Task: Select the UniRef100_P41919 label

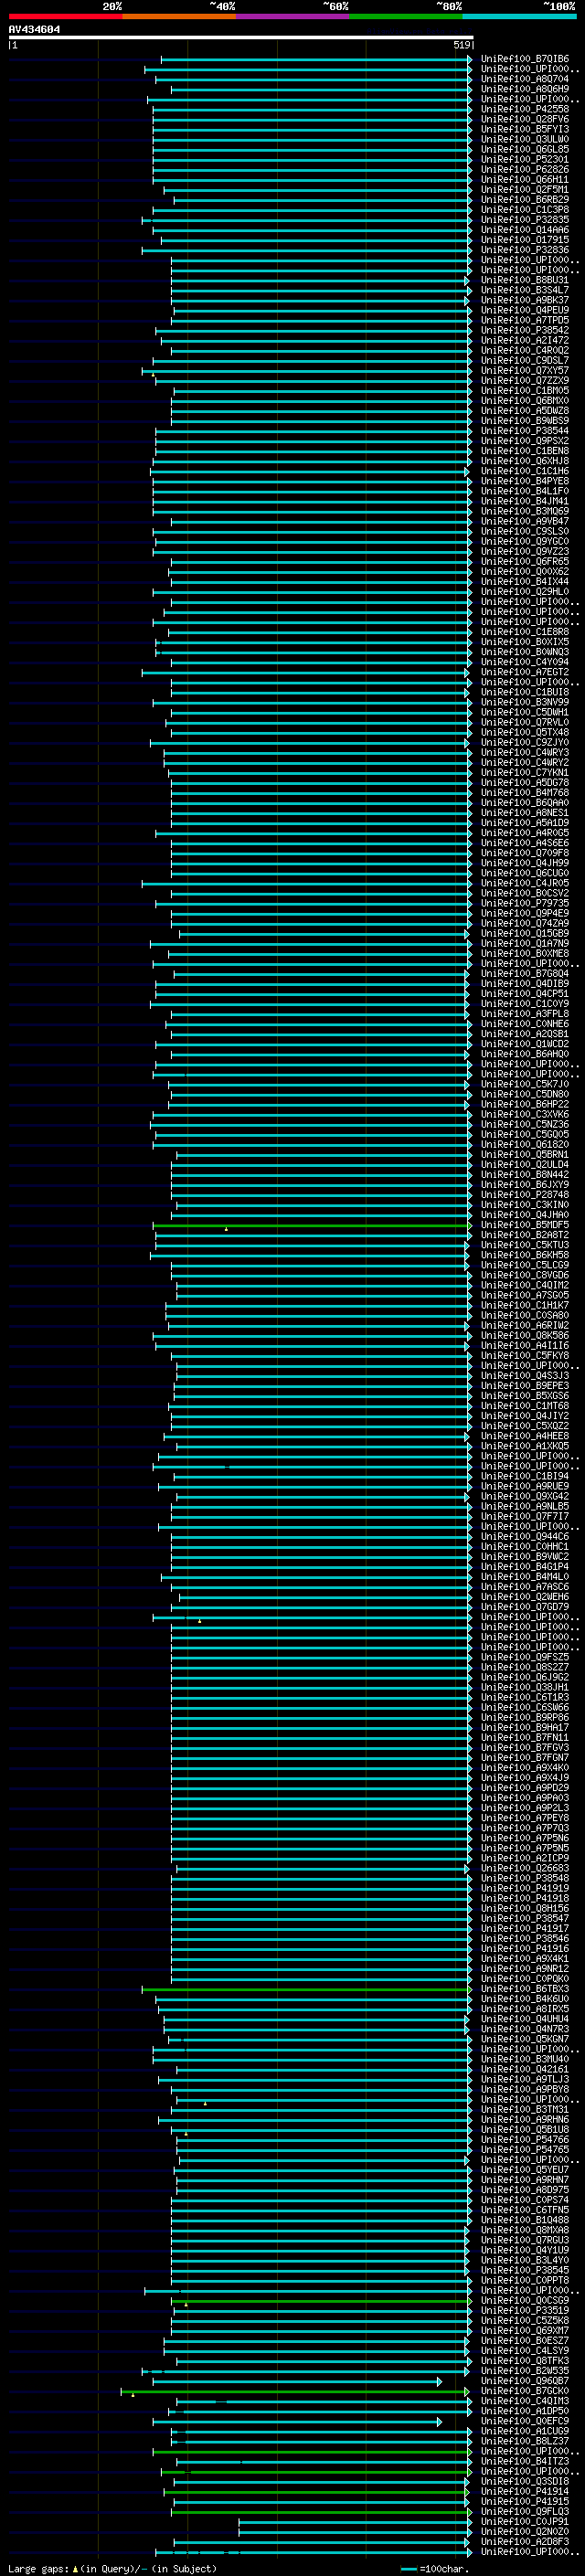Action: (525, 1888)
